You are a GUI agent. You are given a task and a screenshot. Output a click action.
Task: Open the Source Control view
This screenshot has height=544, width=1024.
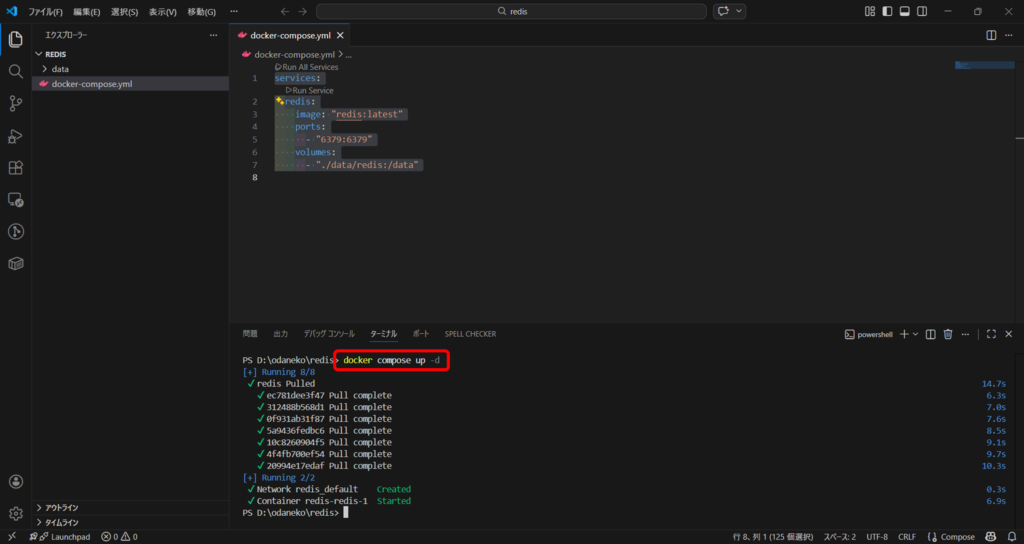16,104
